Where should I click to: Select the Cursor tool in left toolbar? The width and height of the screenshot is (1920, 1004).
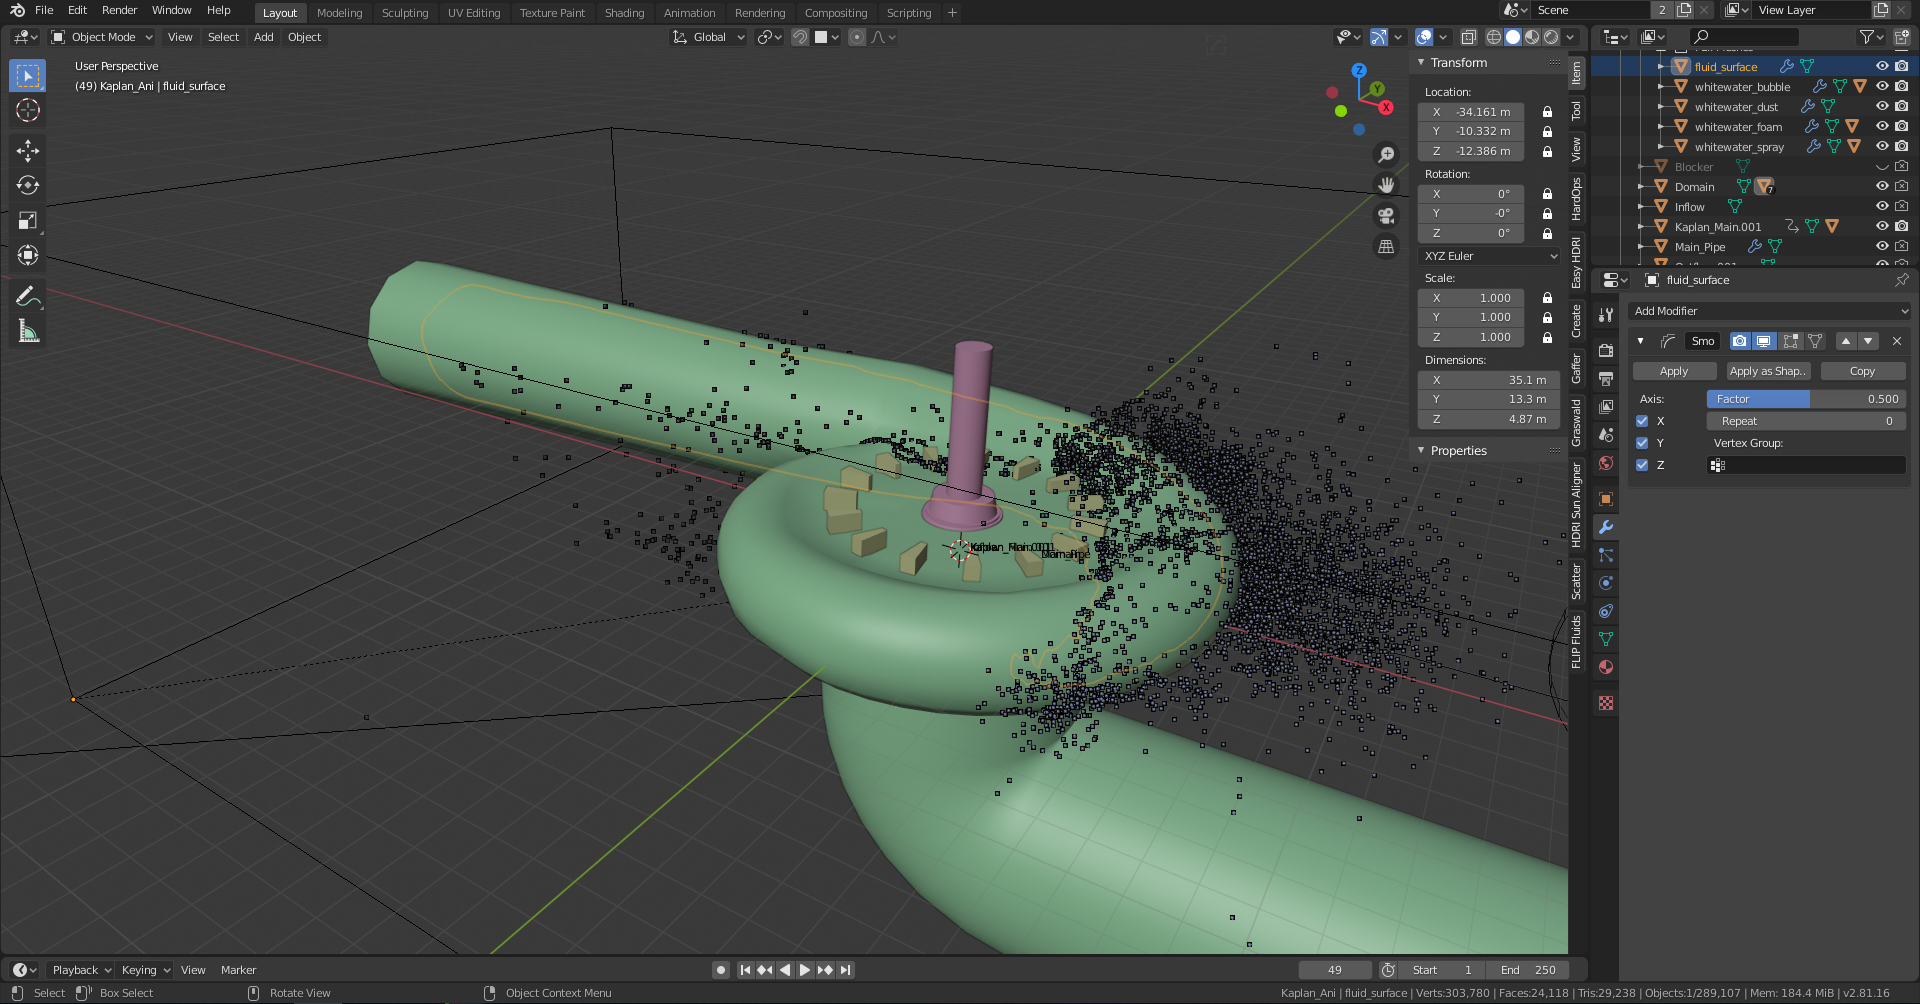coord(28,110)
